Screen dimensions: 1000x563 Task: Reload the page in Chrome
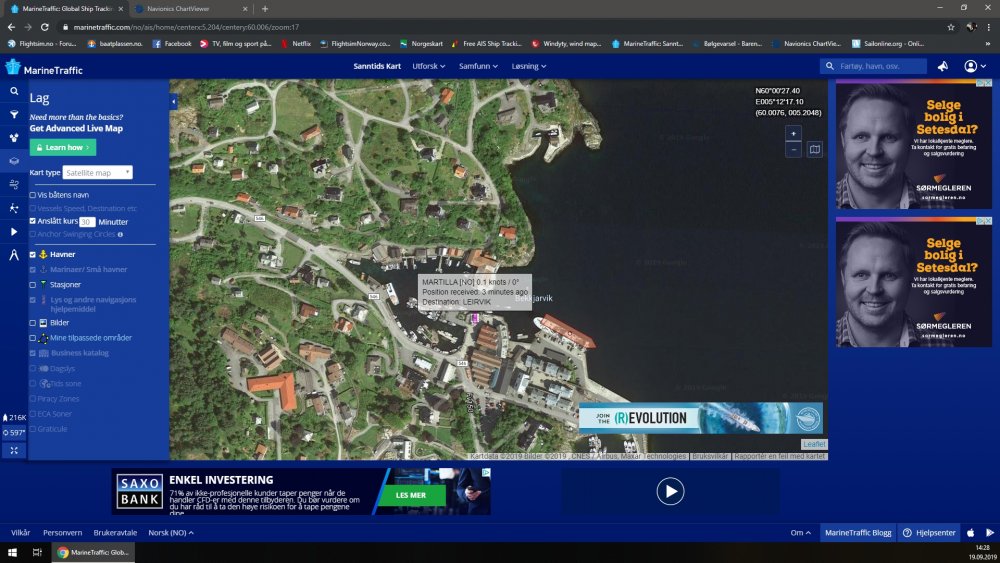(45, 27)
